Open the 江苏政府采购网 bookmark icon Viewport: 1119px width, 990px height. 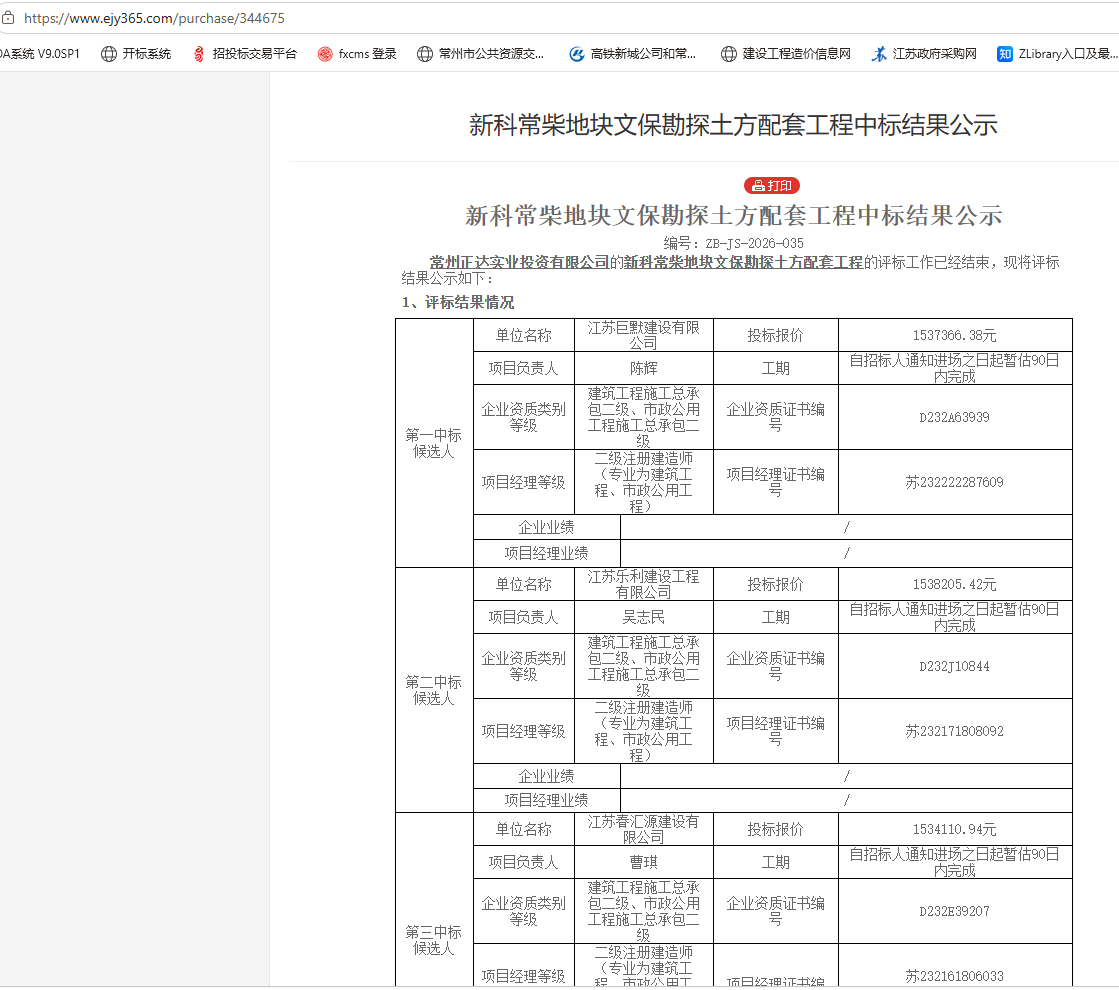tap(879, 54)
